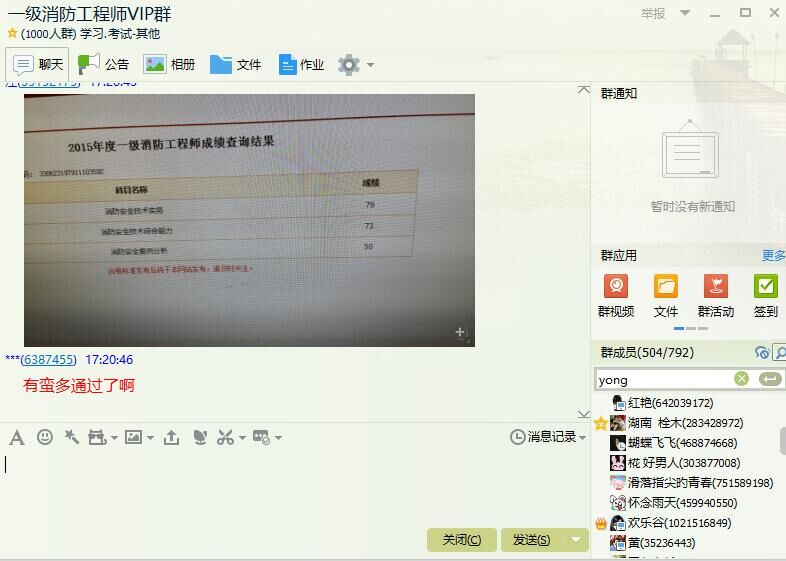The width and height of the screenshot is (786, 561).
Task: Open the title bar dropdown arrow menu
Action: (x=685, y=13)
